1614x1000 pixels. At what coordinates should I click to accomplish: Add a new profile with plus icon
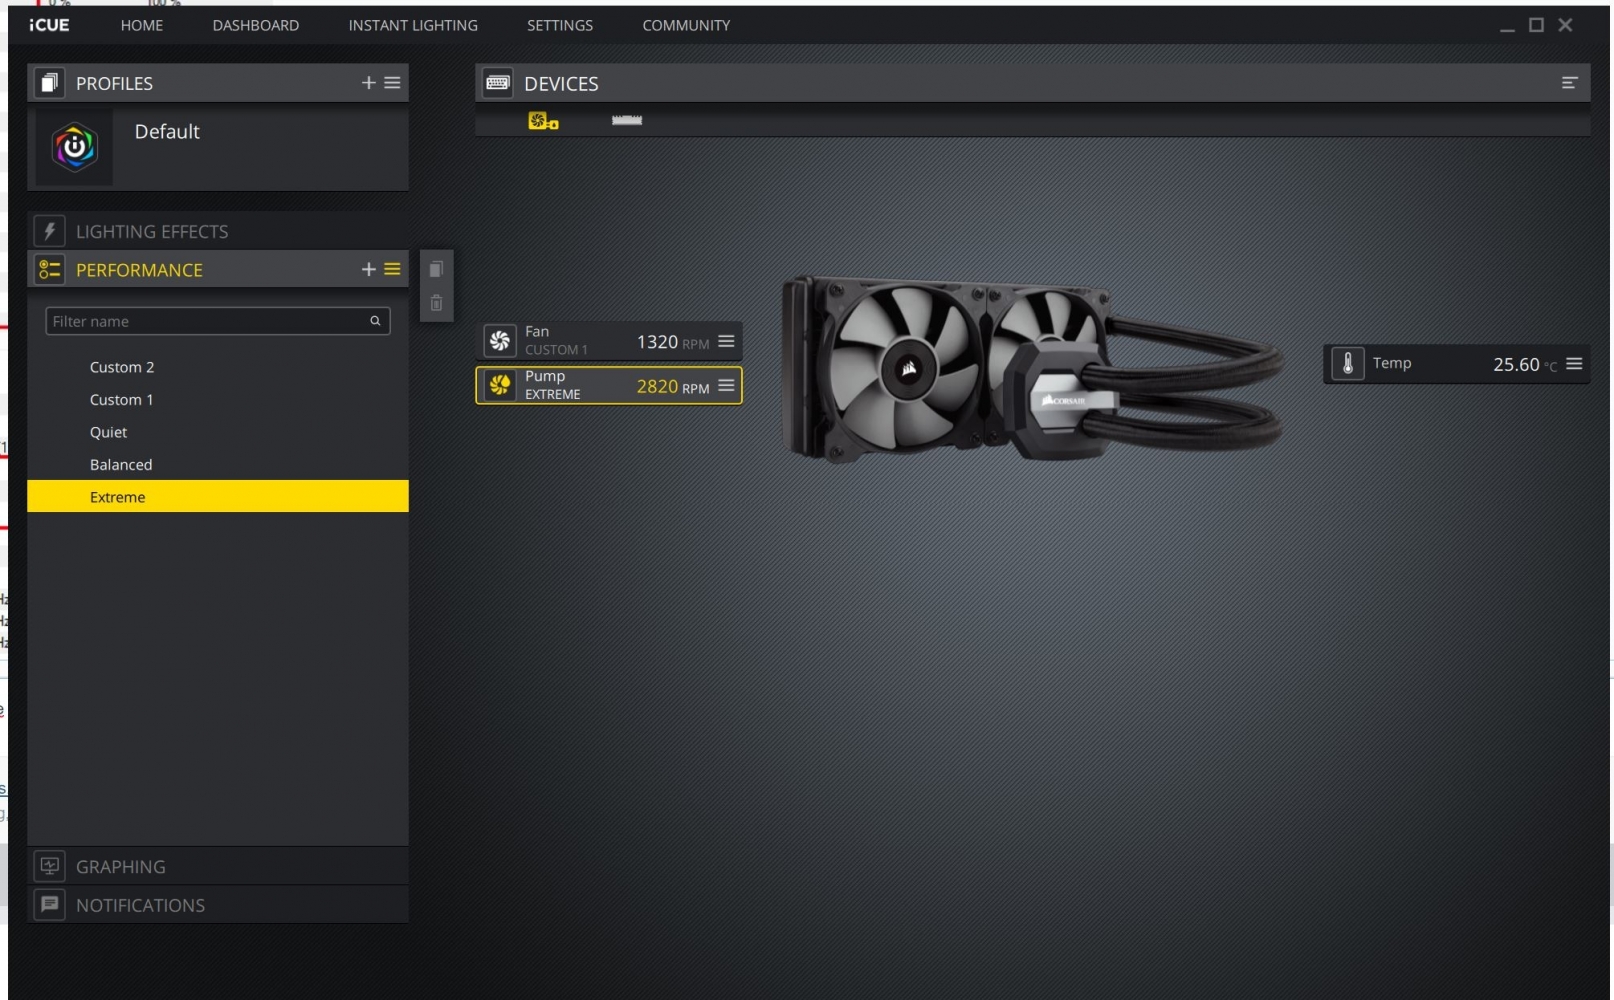pos(368,83)
